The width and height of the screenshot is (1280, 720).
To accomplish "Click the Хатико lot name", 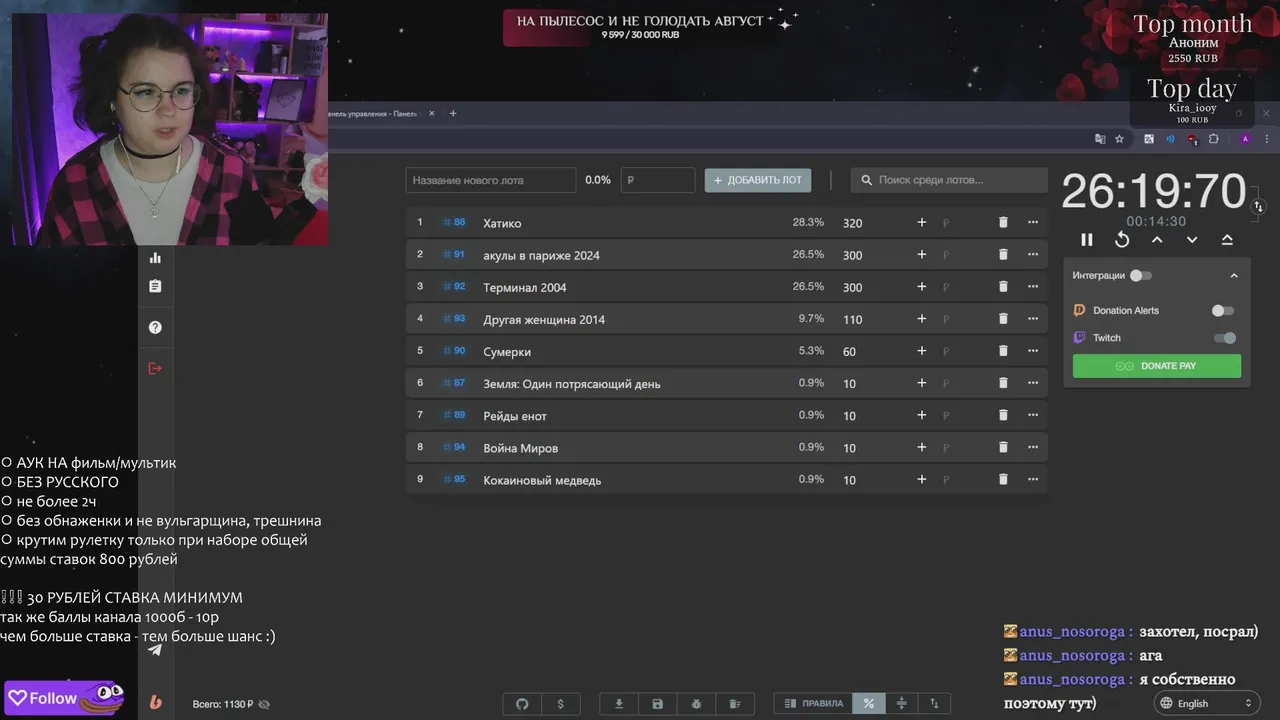I will pyautogui.click(x=502, y=223).
